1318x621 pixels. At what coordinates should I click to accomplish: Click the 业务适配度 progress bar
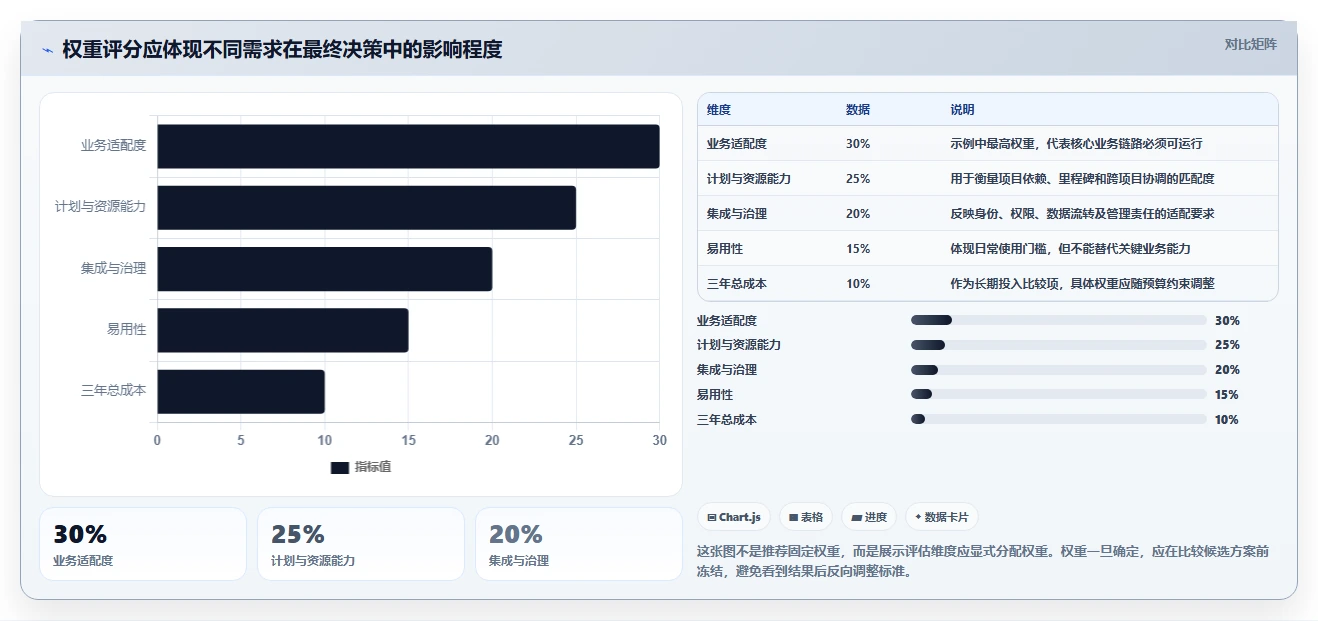(x=1059, y=320)
